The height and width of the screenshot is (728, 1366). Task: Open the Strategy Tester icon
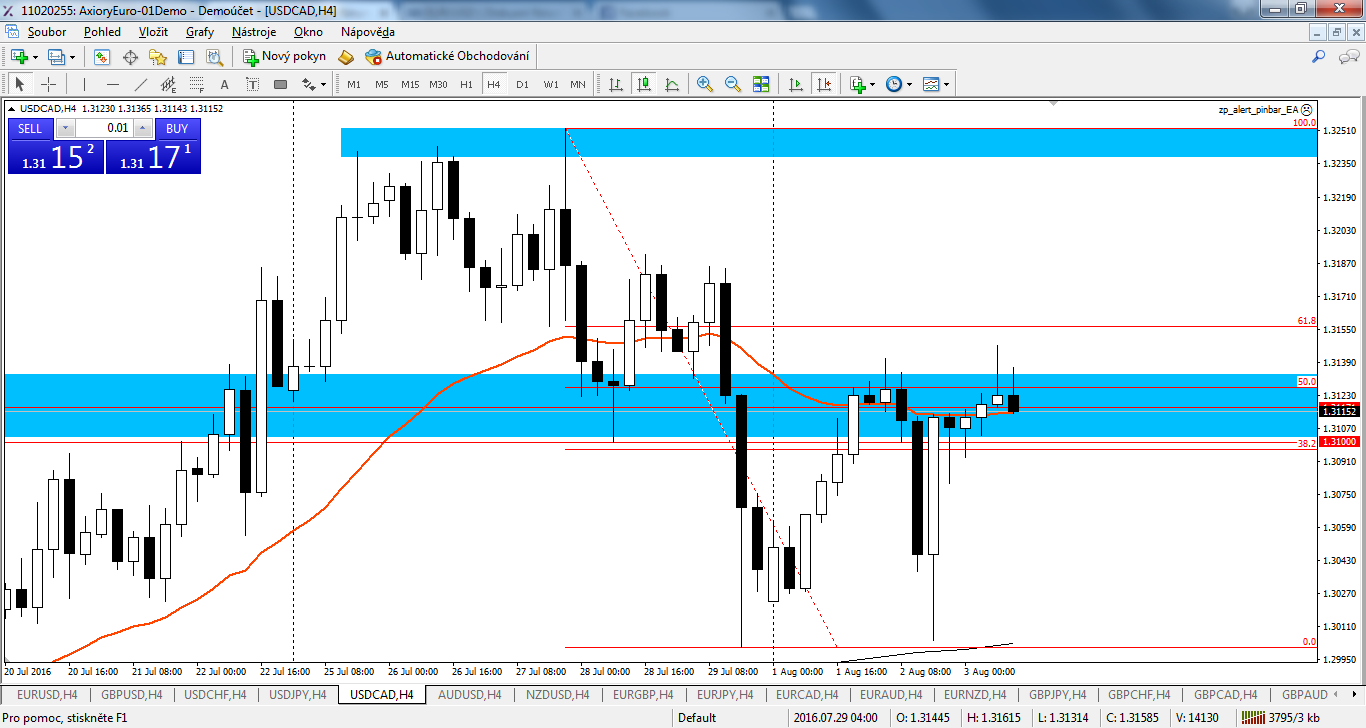pos(214,57)
